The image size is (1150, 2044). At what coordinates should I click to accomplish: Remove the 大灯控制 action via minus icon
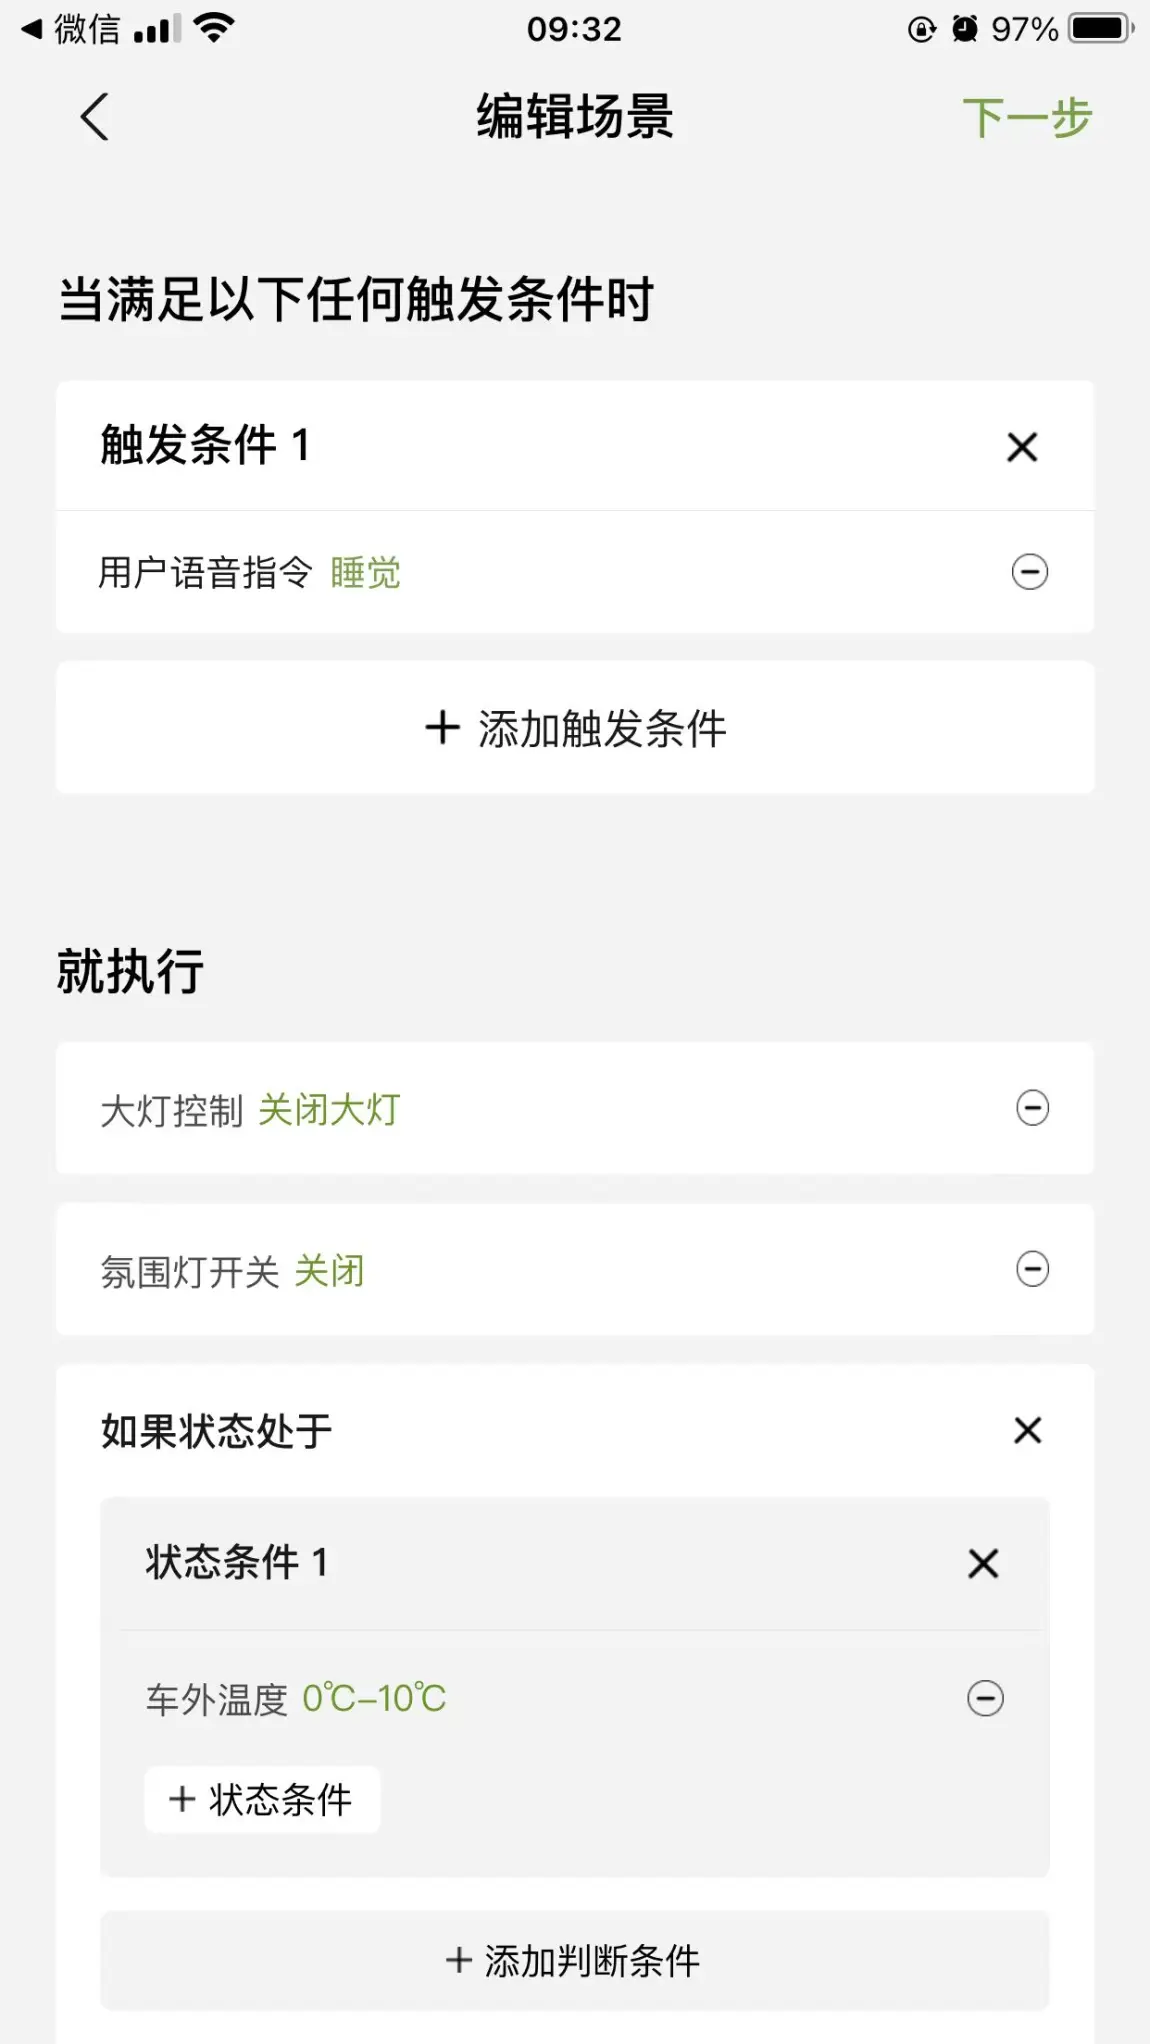(x=1032, y=1108)
